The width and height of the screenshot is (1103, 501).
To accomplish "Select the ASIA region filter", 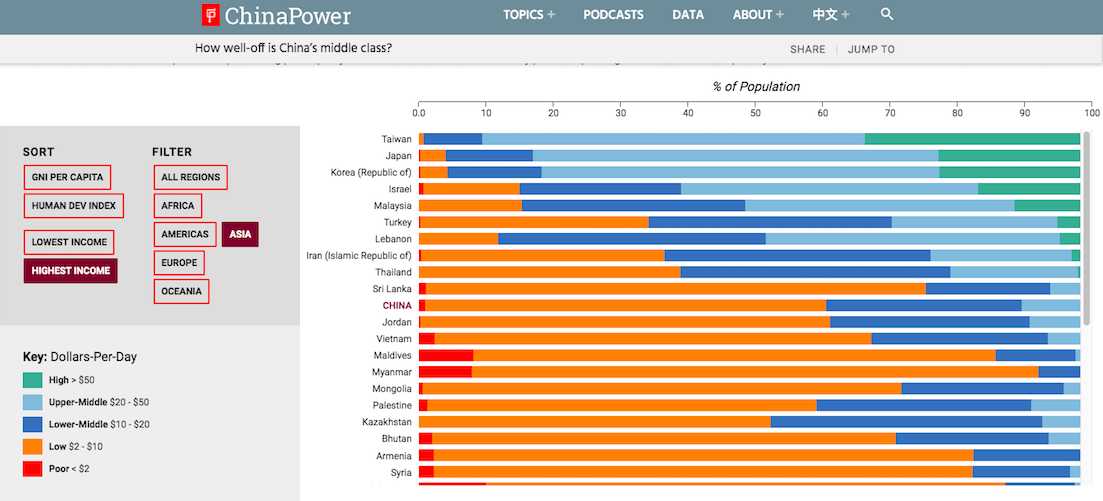I will coord(241,234).
